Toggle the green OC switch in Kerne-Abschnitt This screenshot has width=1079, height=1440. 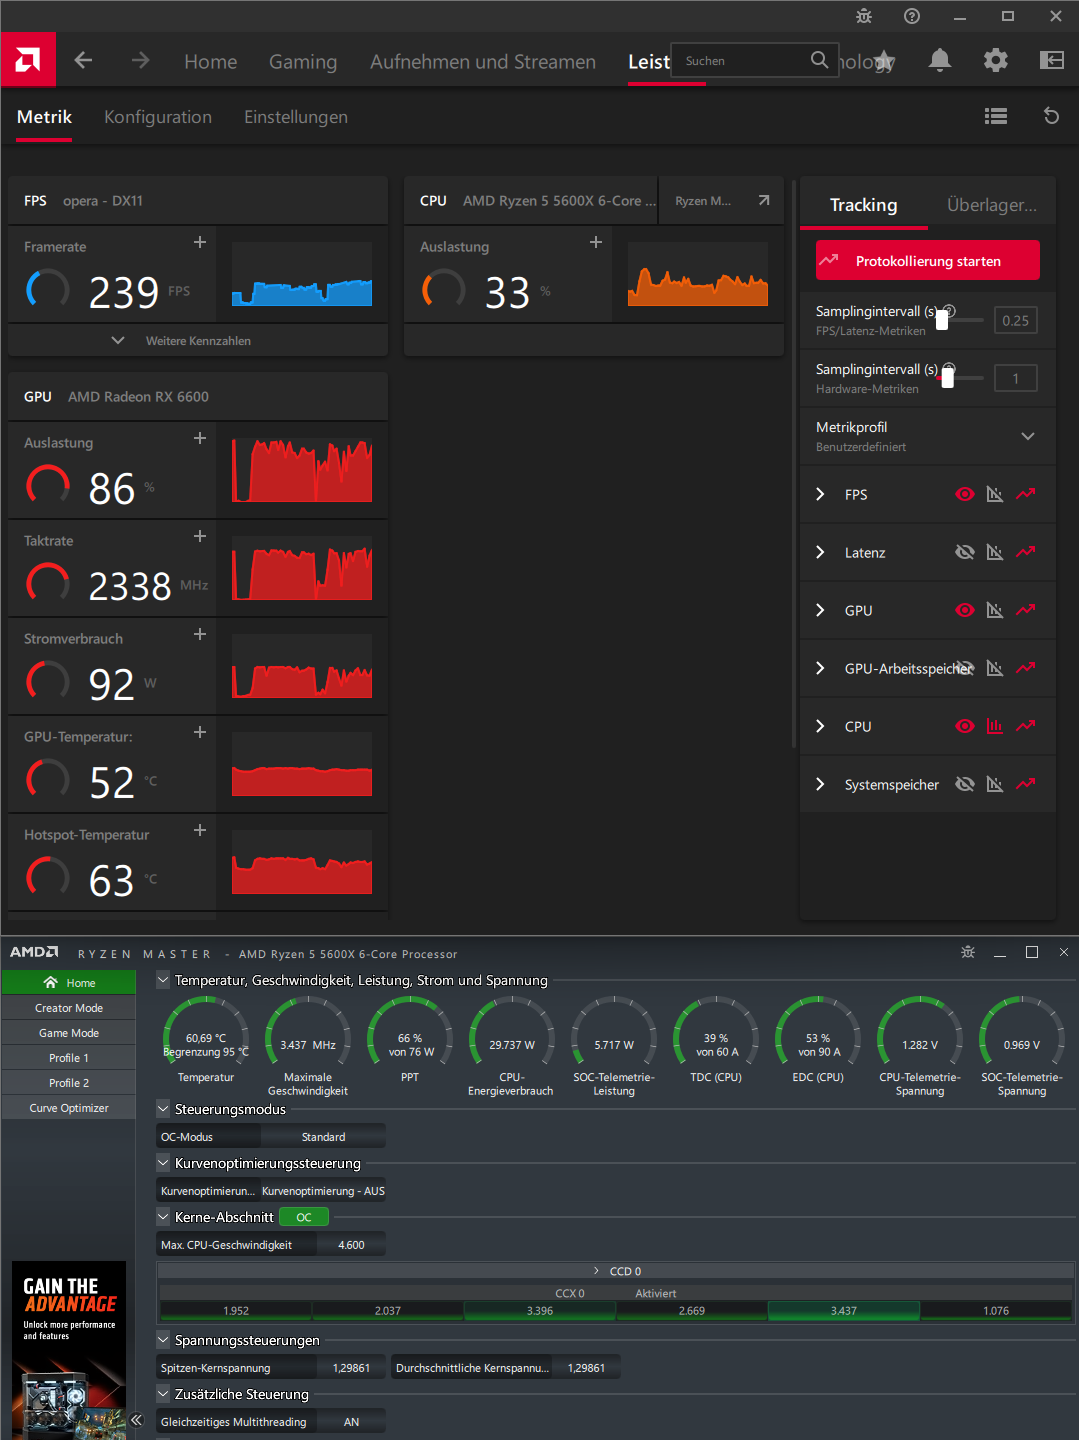click(304, 1217)
